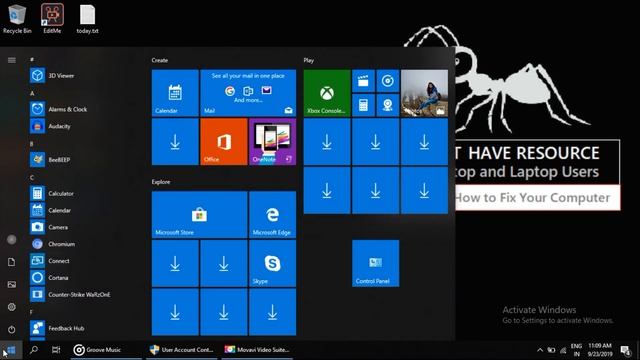This screenshot has width=640, height=360.
Task: Show hidden tray icons chevron
Action: coord(540,350)
